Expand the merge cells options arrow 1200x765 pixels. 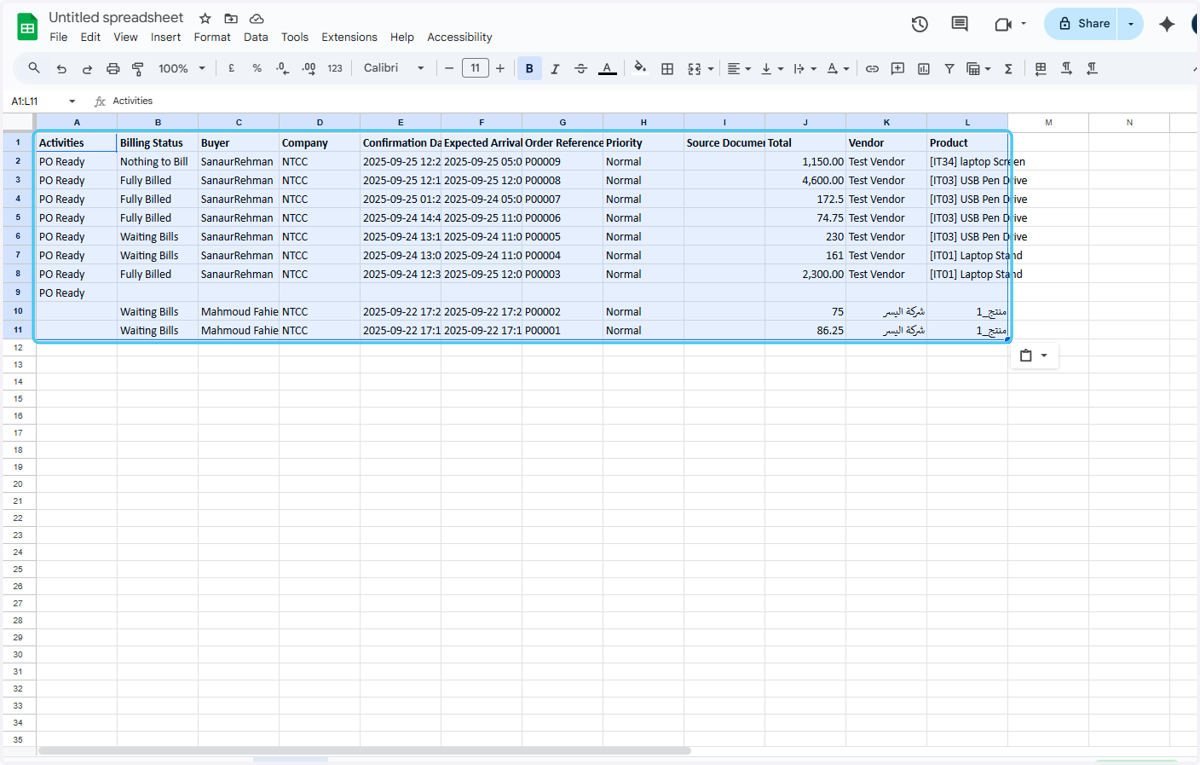click(711, 69)
